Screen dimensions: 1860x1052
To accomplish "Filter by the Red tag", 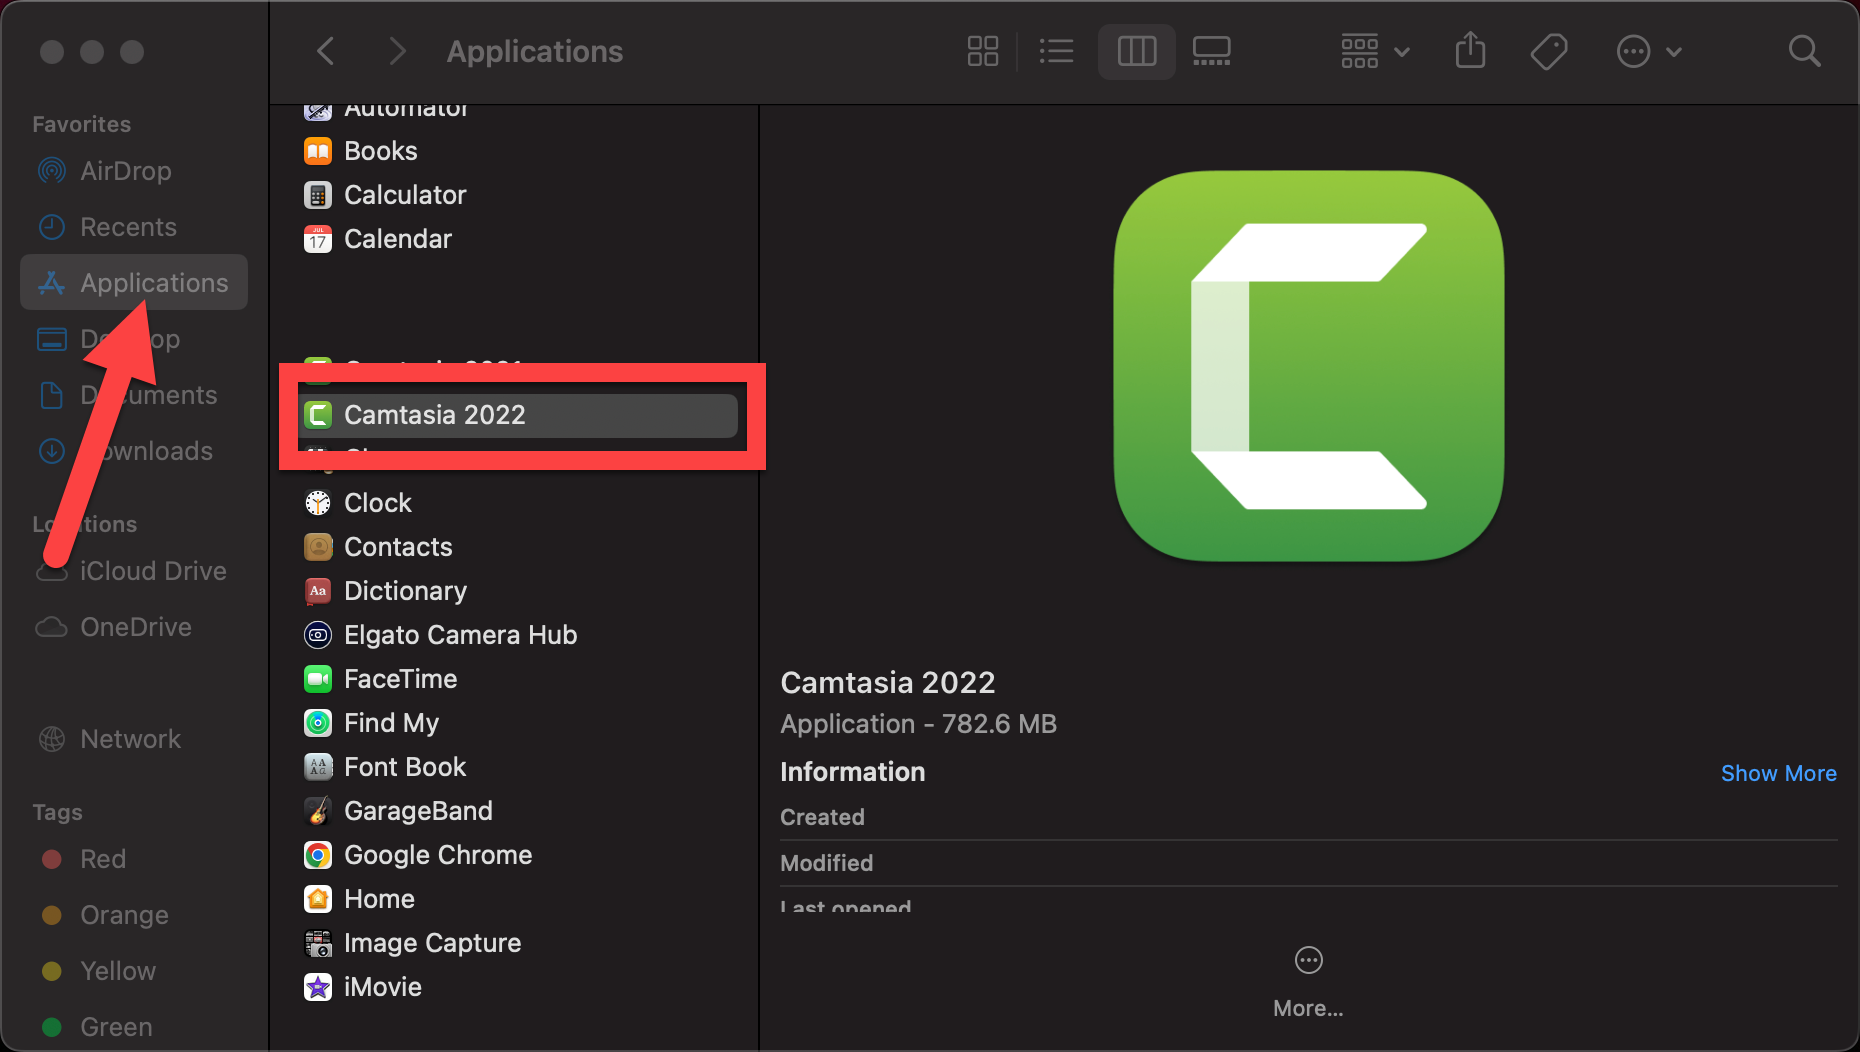I will [102, 859].
